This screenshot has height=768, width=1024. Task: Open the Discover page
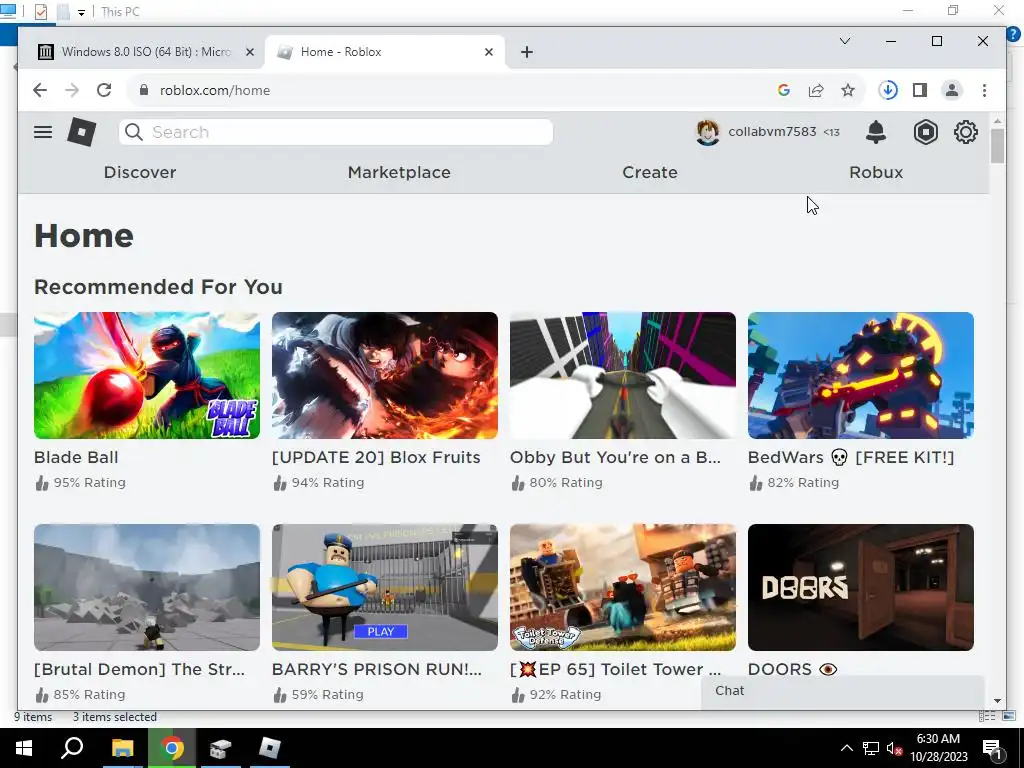(140, 172)
